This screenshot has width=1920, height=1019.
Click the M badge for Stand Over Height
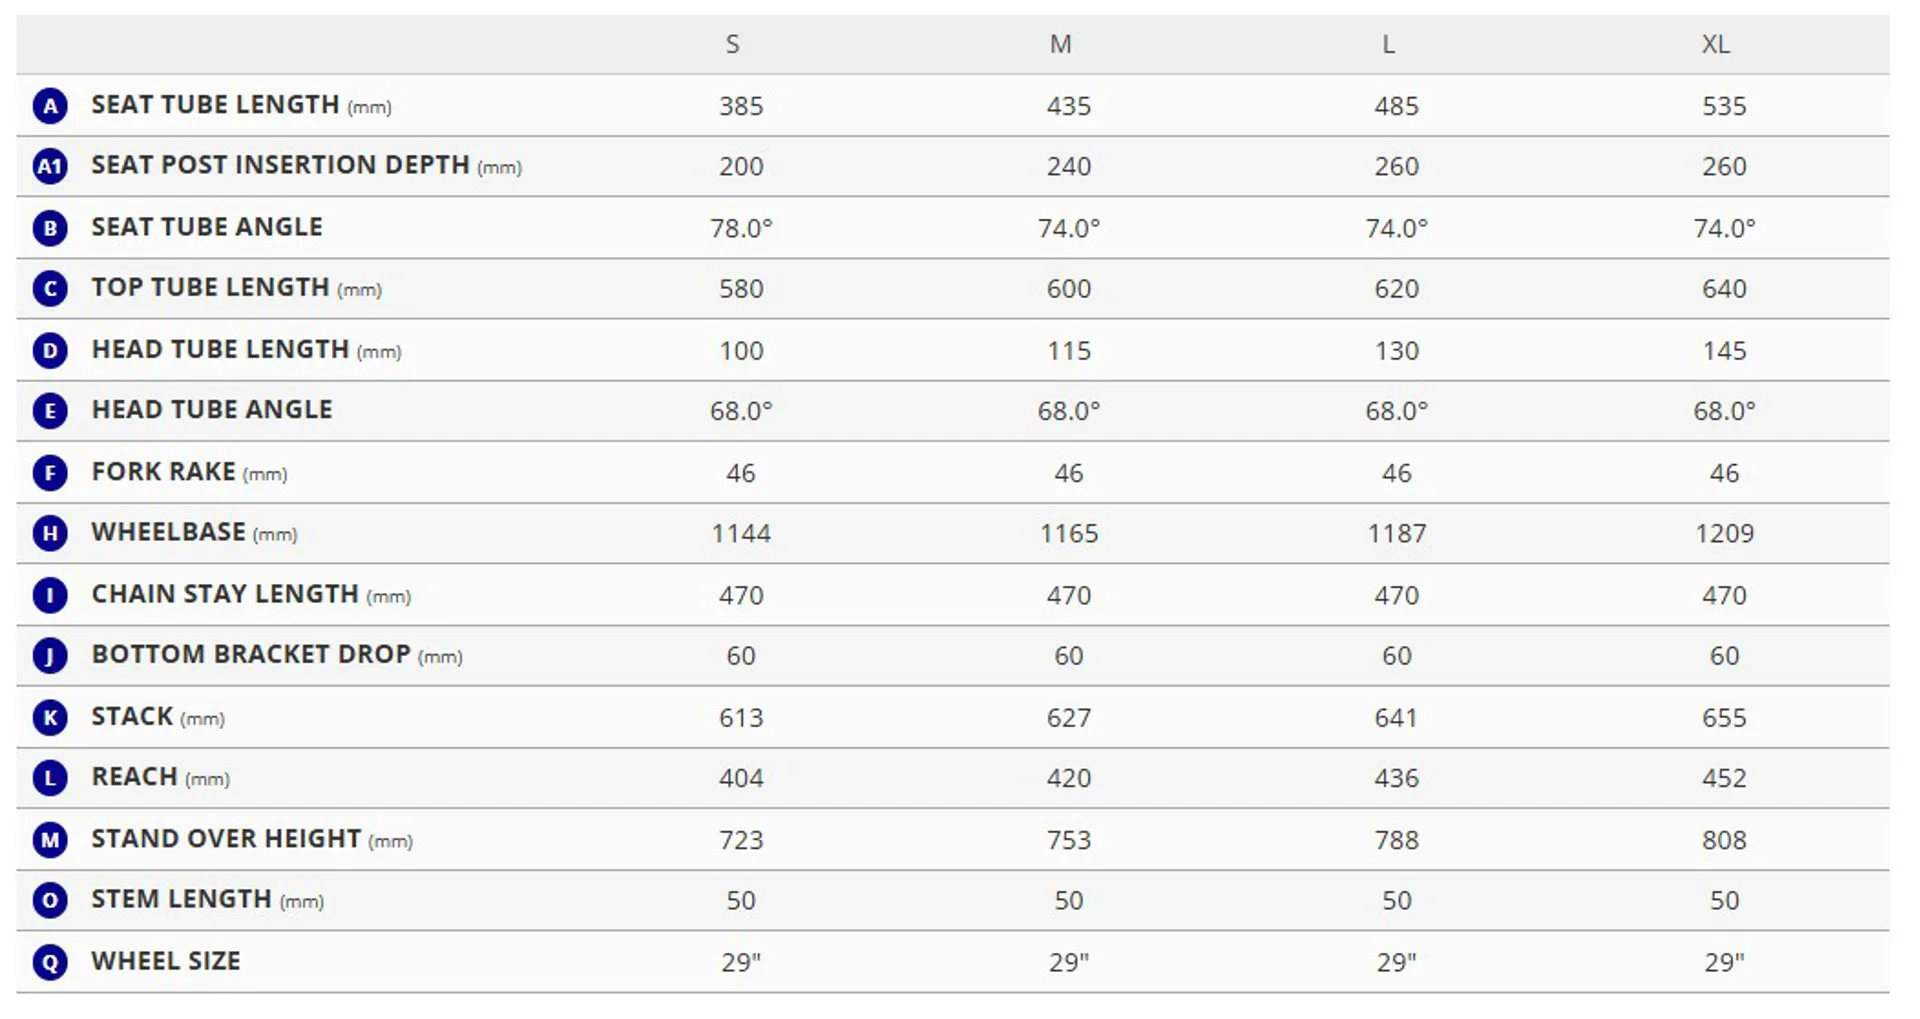(50, 840)
